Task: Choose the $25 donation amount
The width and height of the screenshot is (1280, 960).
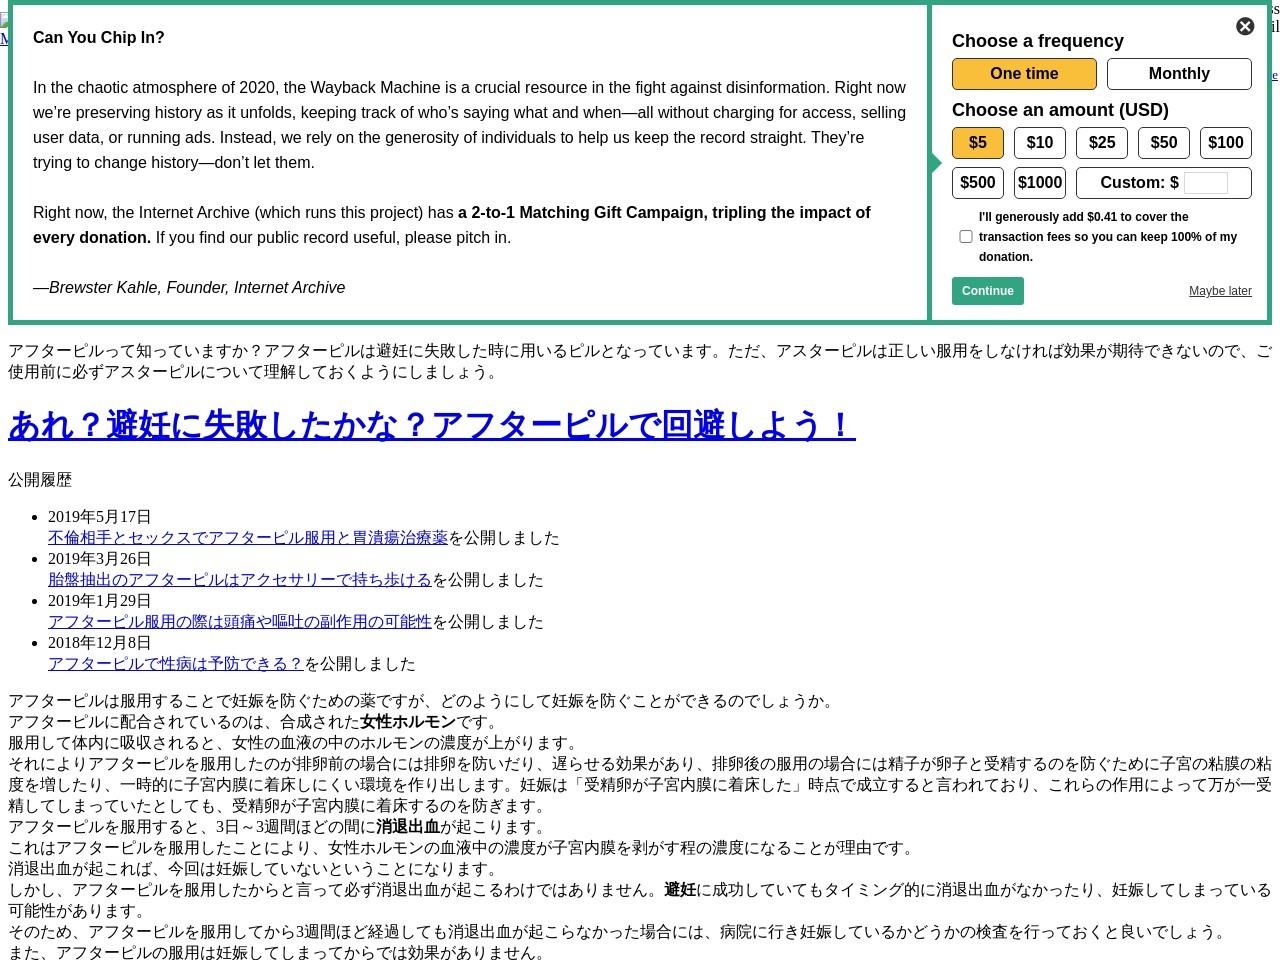Action: point(1102,143)
